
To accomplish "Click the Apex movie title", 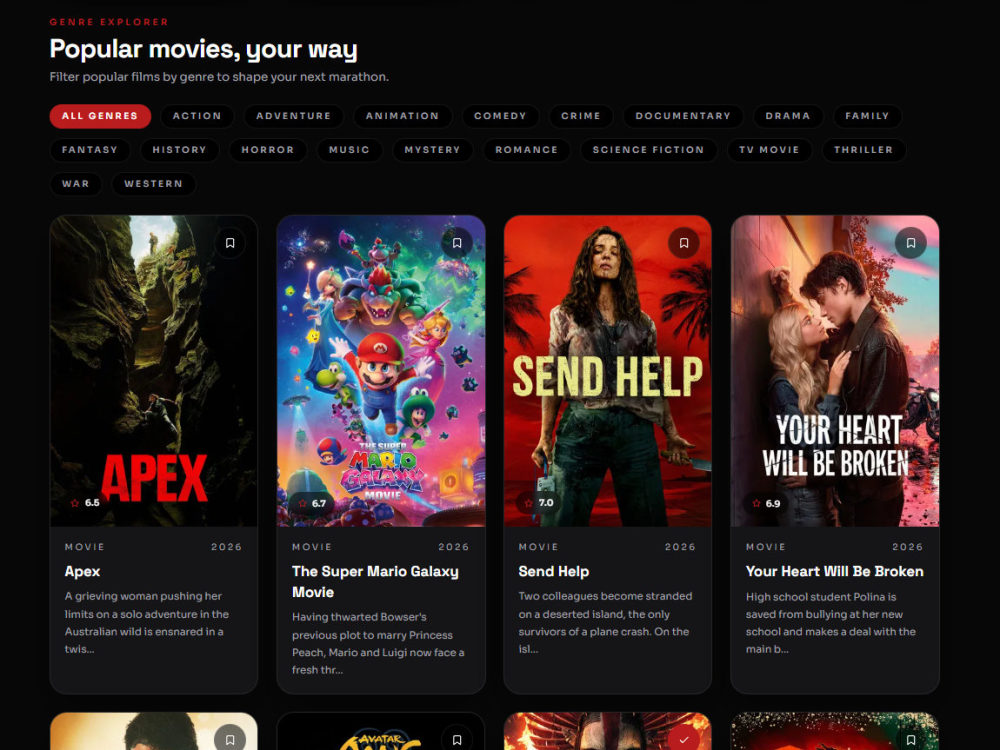I will point(82,571).
